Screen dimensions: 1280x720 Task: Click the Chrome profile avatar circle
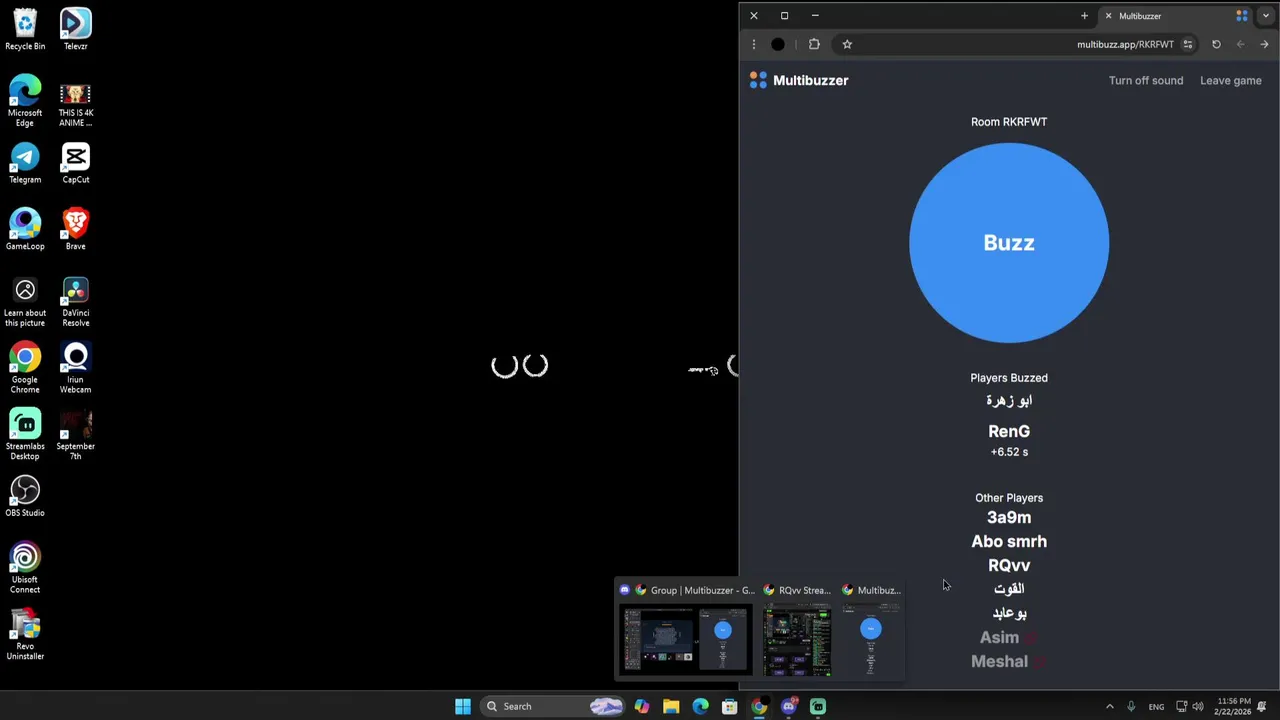[x=778, y=44]
